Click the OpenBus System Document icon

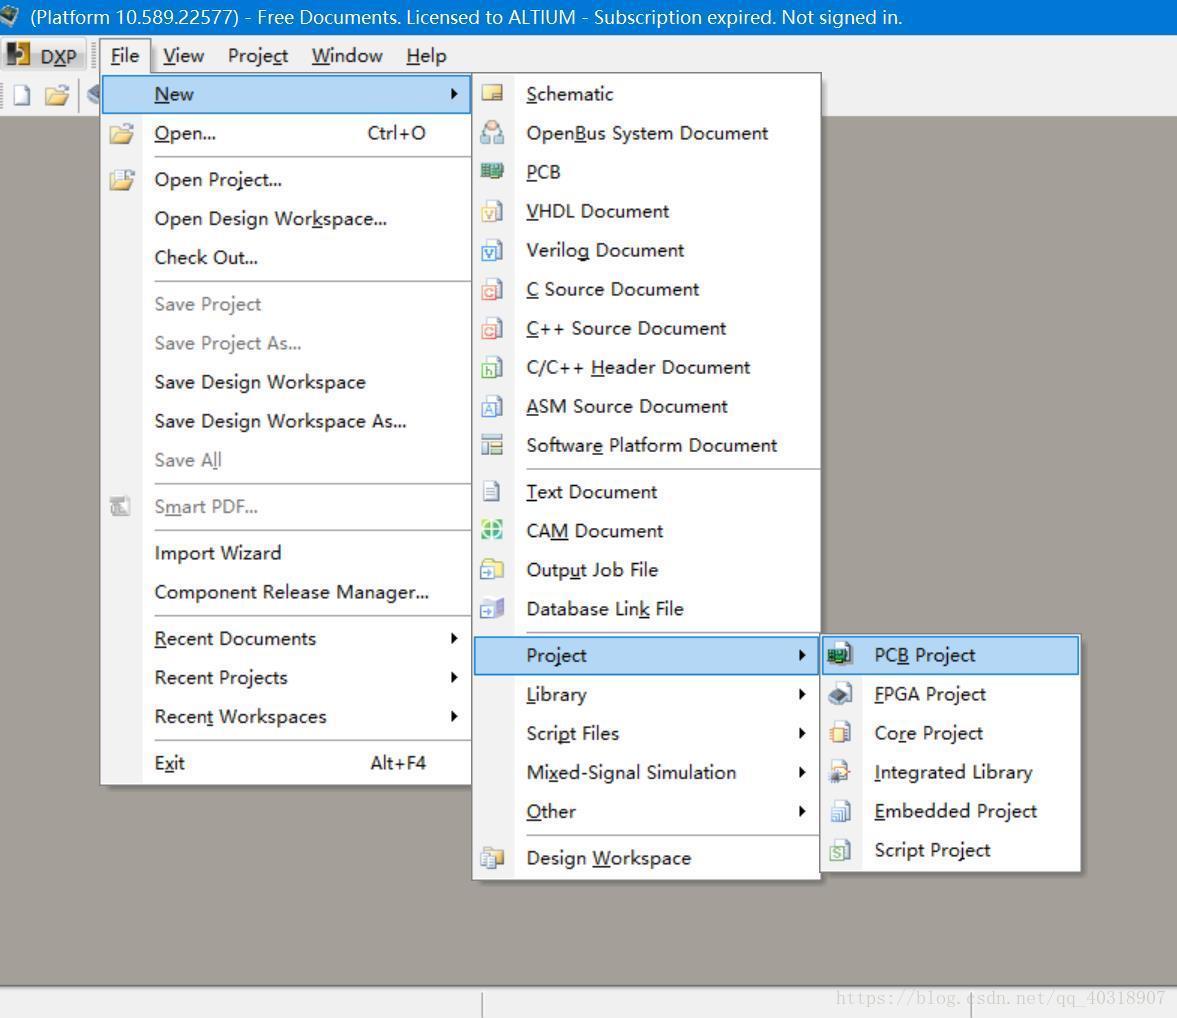492,132
